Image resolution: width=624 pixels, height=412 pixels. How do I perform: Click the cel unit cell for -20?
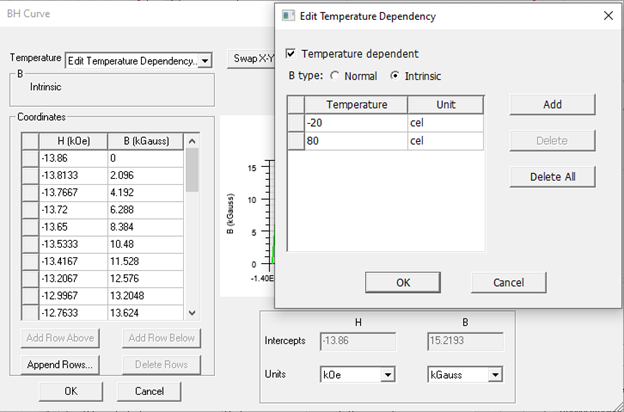pos(446,123)
